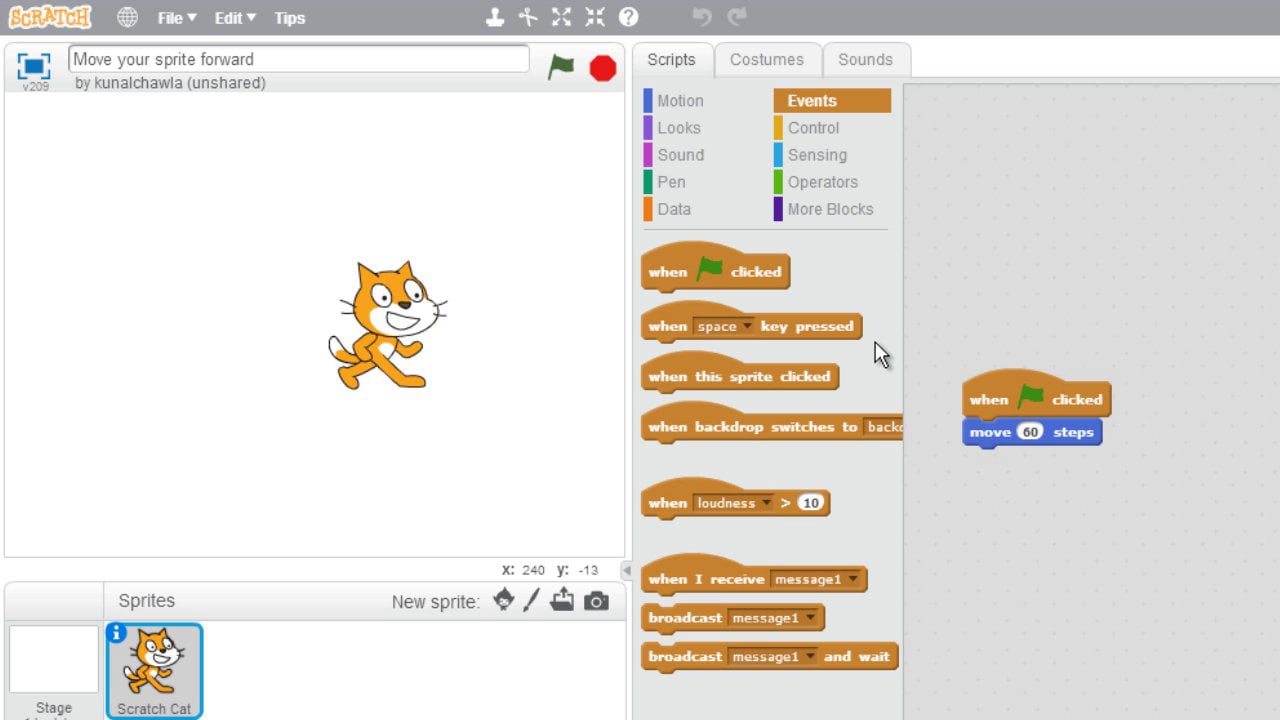
Task: Select the Delete scissors tool
Action: (528, 17)
